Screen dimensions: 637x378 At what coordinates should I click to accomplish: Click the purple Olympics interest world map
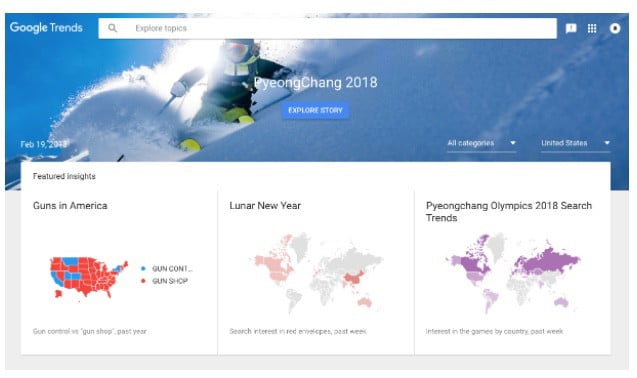[513, 273]
